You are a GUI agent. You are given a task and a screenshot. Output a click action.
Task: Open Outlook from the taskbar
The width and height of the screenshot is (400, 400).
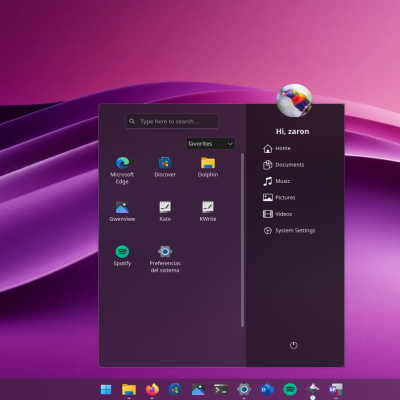(x=267, y=389)
